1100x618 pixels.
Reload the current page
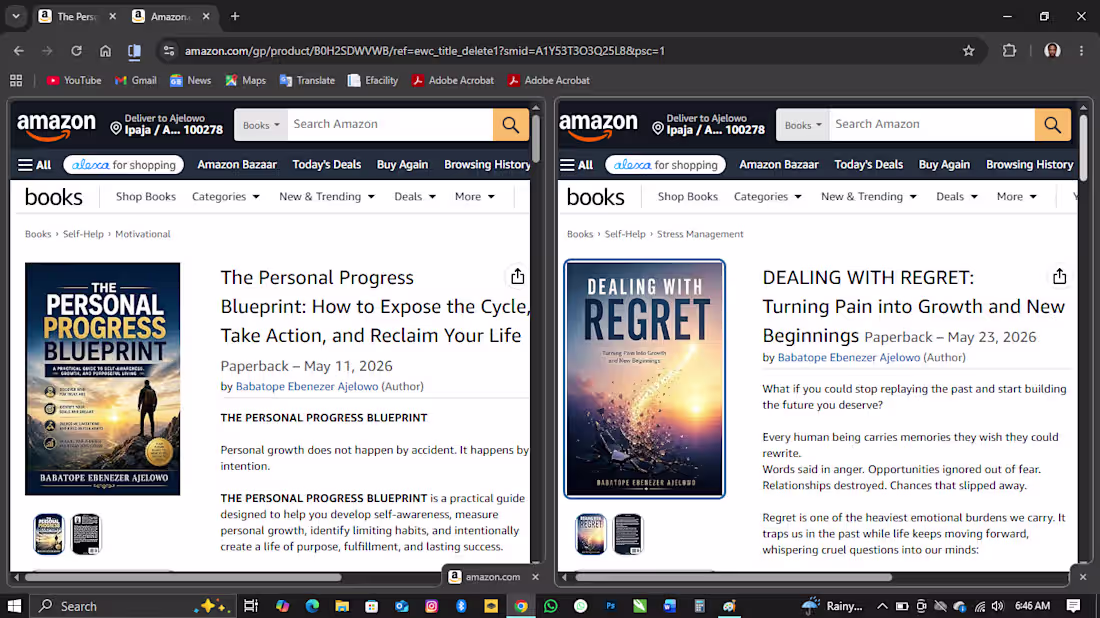[76, 51]
